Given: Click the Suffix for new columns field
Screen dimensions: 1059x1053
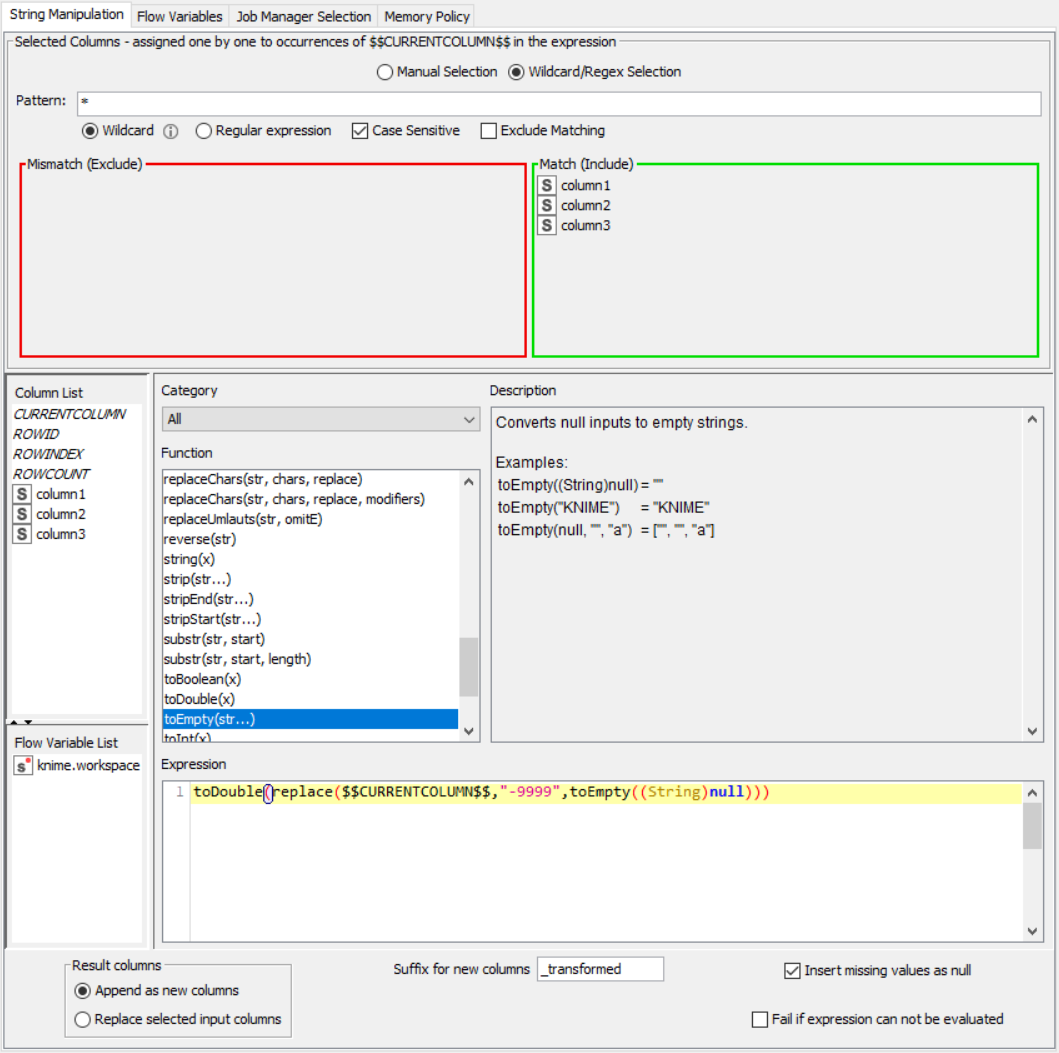Looking at the screenshot, I should point(600,969).
